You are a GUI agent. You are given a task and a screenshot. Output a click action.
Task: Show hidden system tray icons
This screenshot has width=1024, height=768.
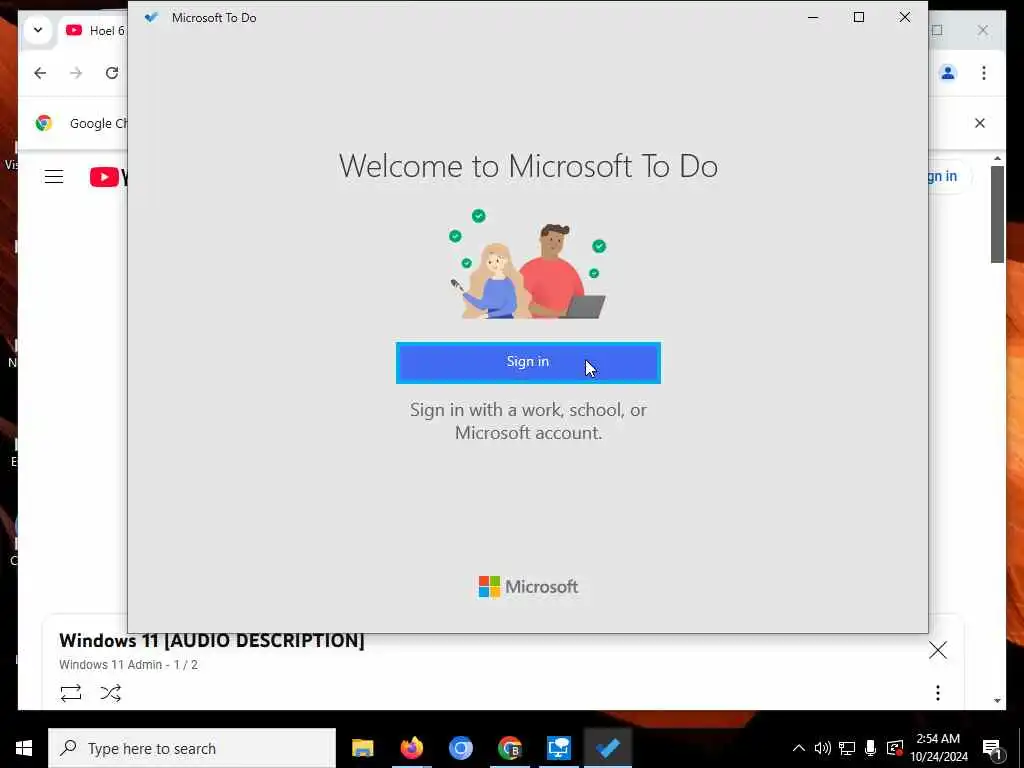798,748
